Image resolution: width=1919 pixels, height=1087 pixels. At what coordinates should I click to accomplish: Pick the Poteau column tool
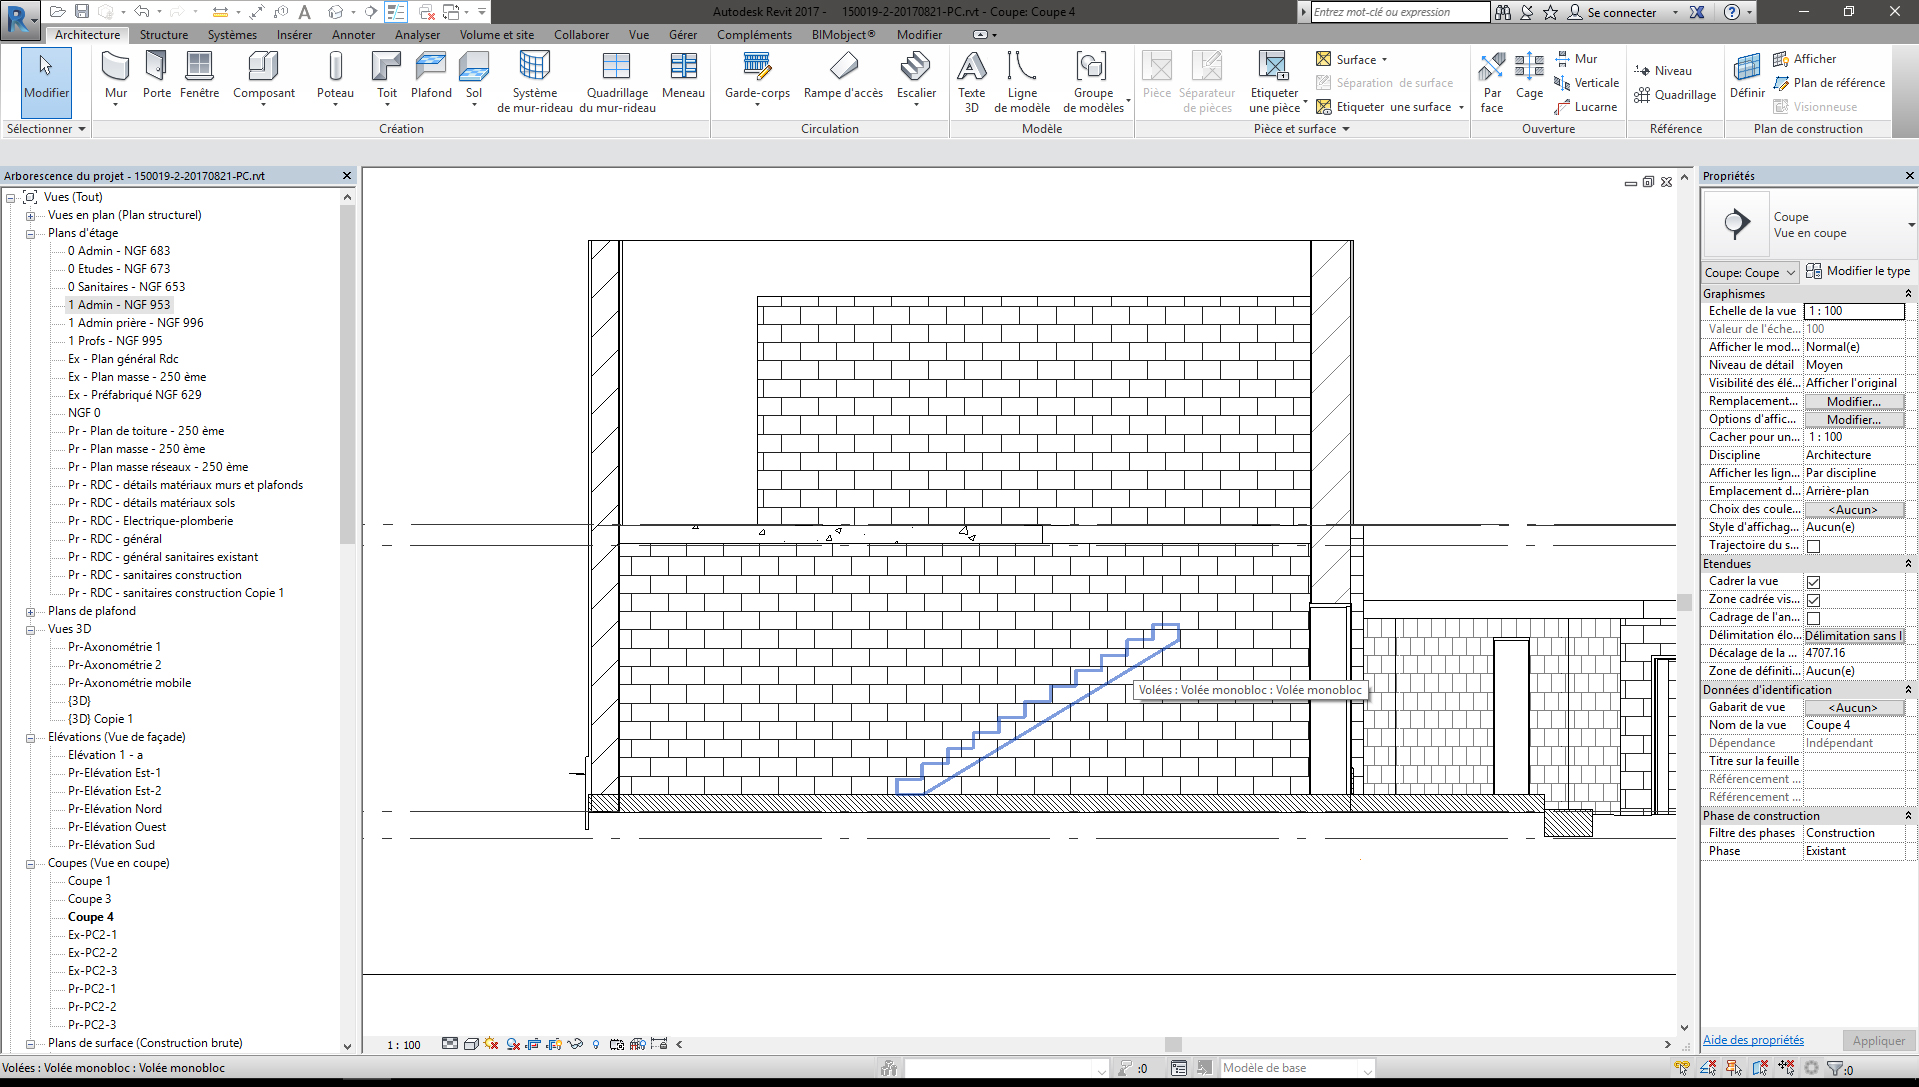(x=335, y=78)
